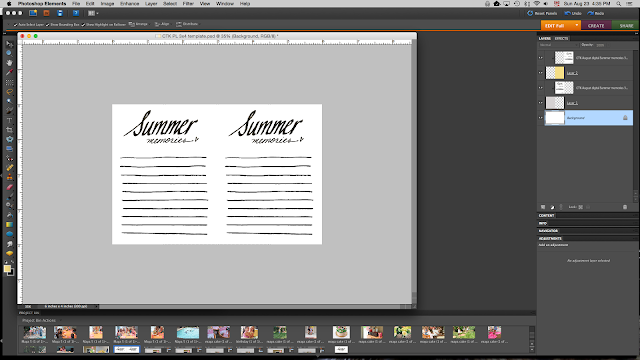Toggle Auto Select Layer checkbox

click(x=16, y=24)
